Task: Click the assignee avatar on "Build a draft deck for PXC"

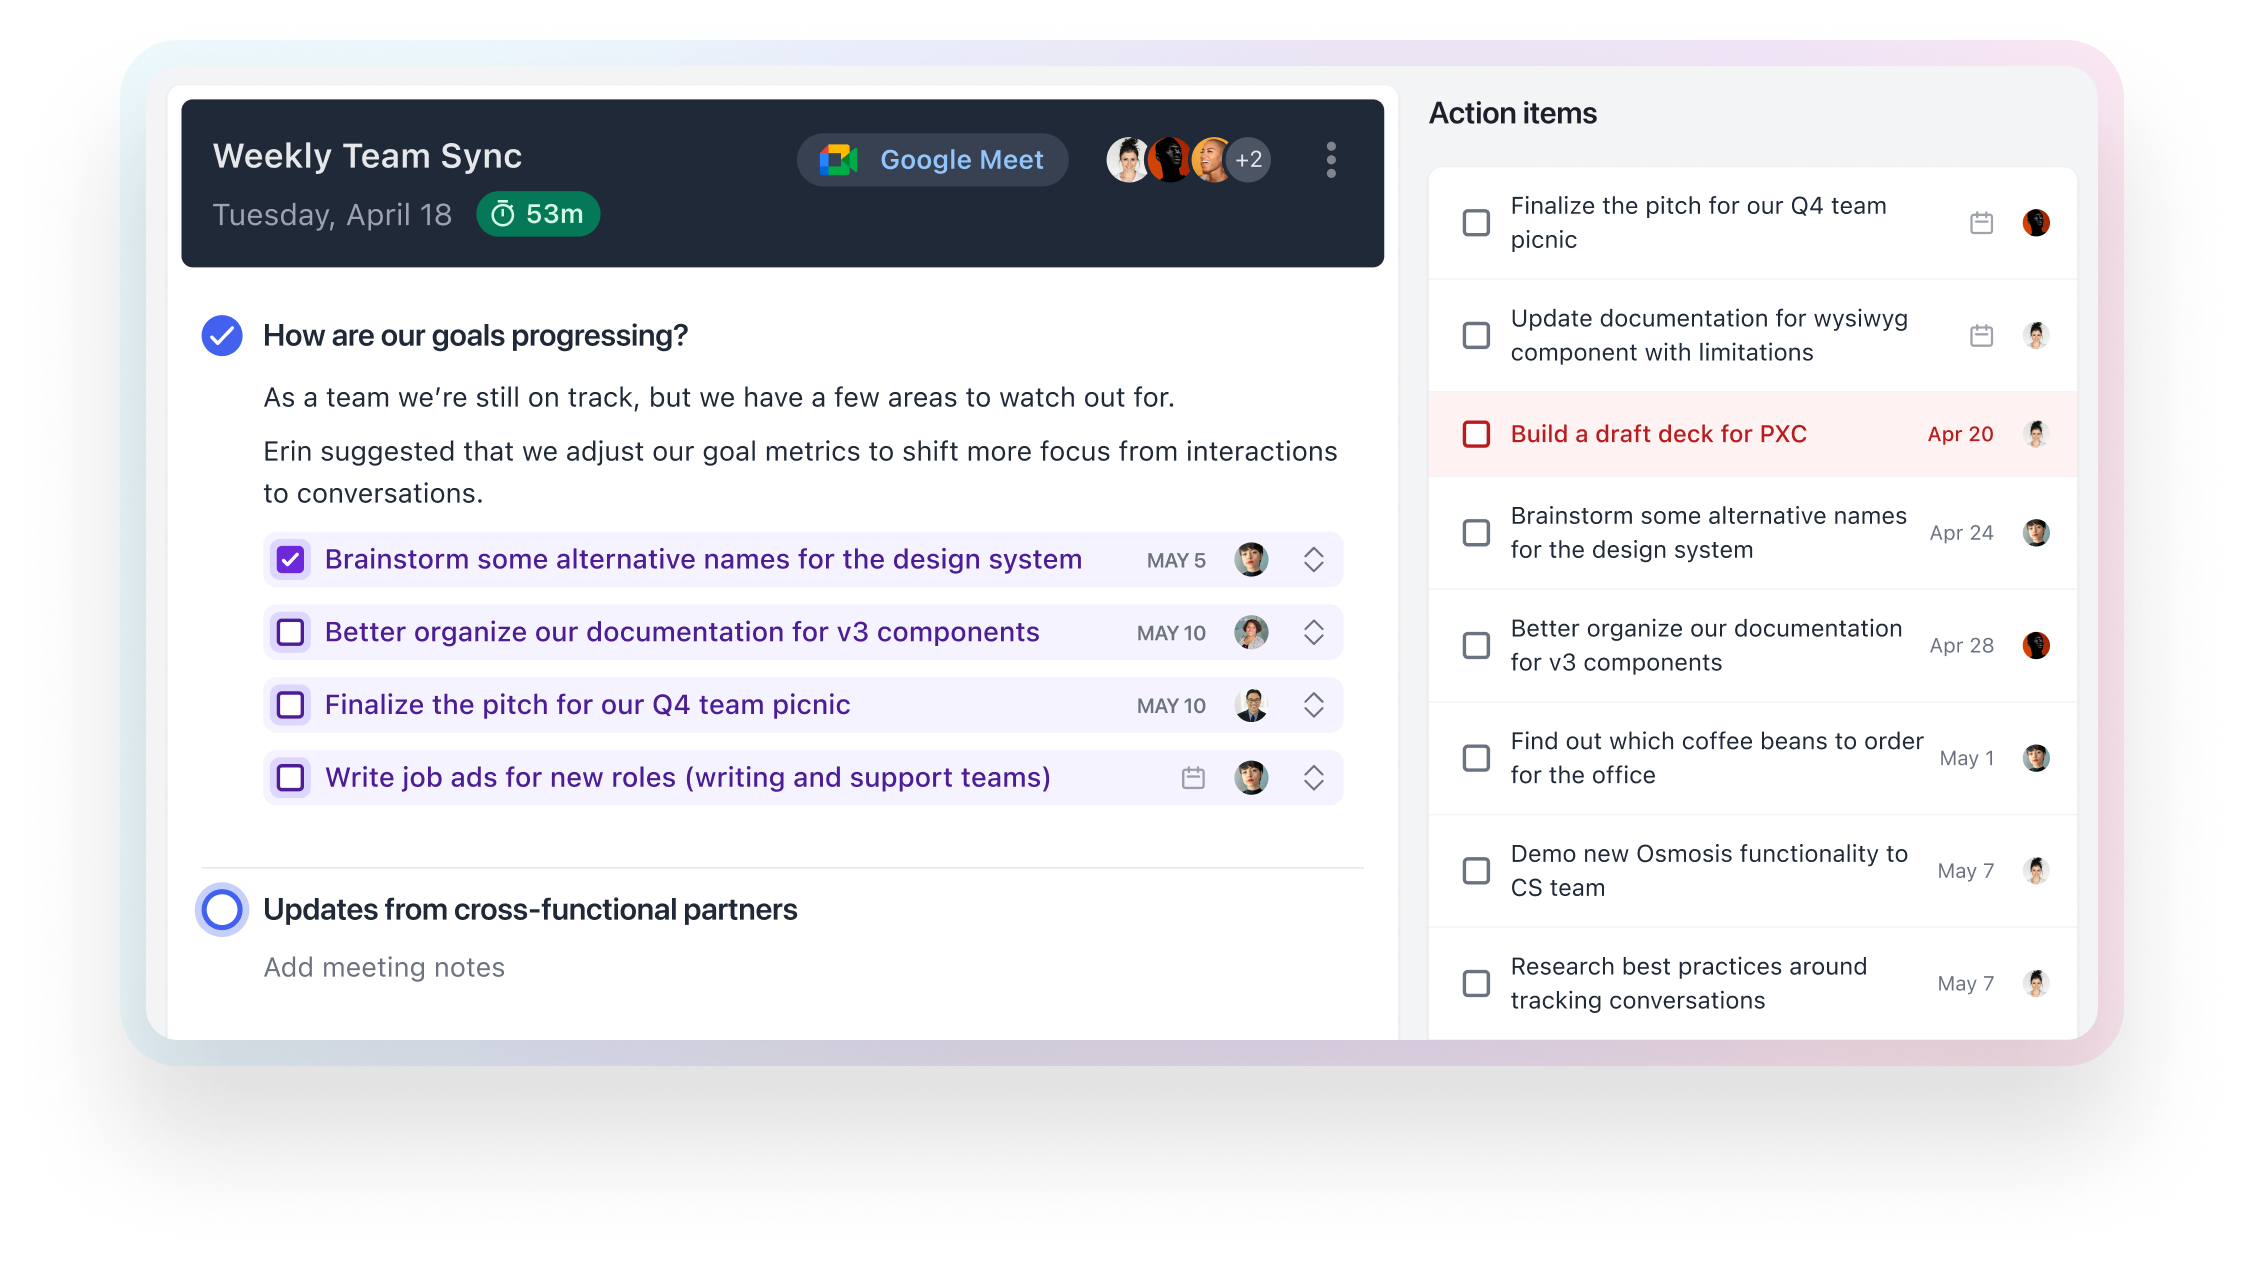Action: pyautogui.click(x=2037, y=434)
